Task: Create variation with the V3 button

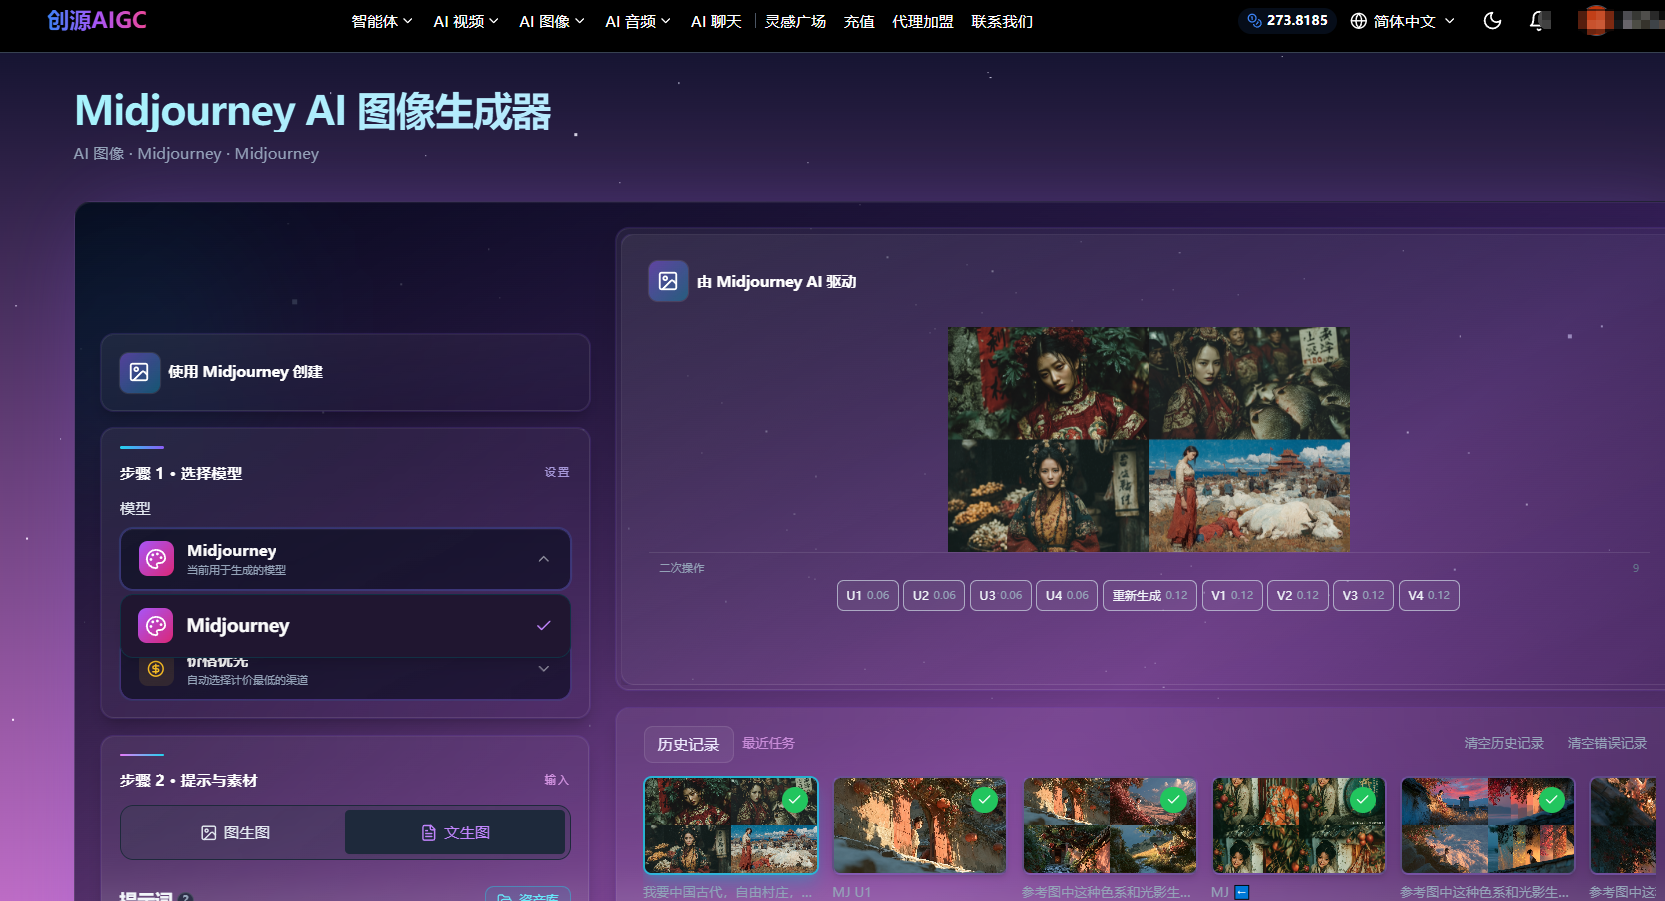Action: click(x=1363, y=595)
